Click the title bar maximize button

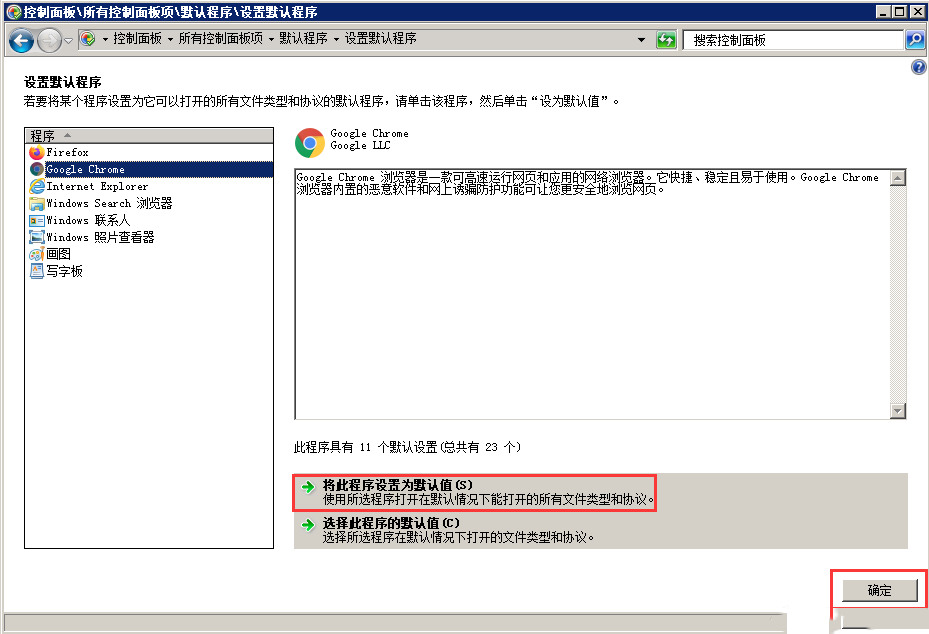899,11
